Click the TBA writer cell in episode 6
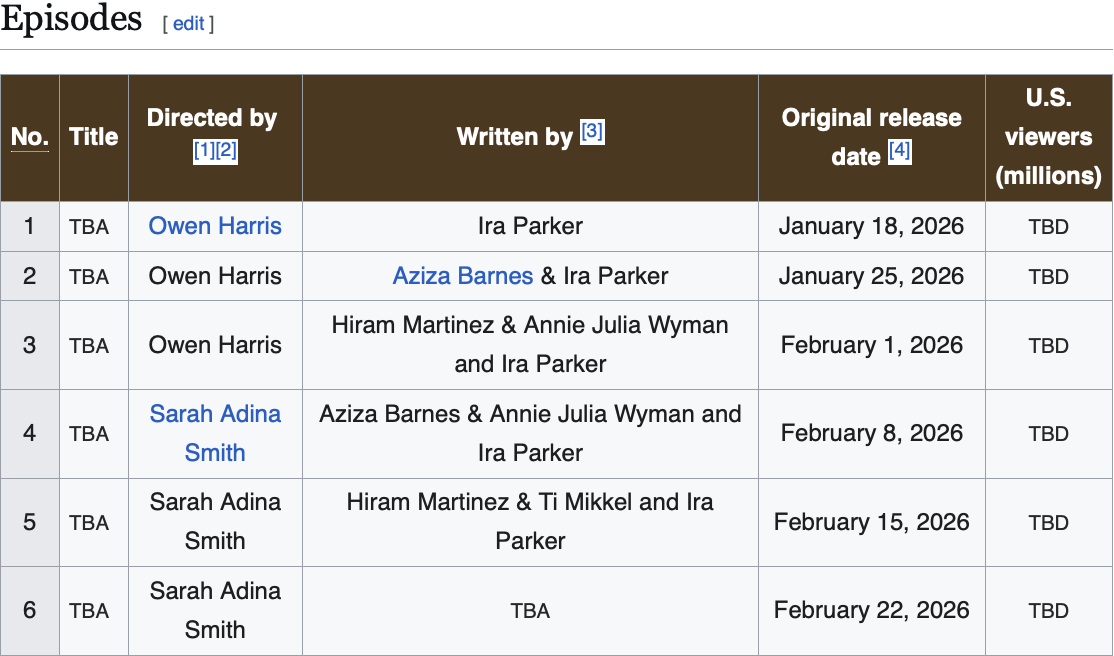Screen dimensions: 1114x656 [530, 611]
